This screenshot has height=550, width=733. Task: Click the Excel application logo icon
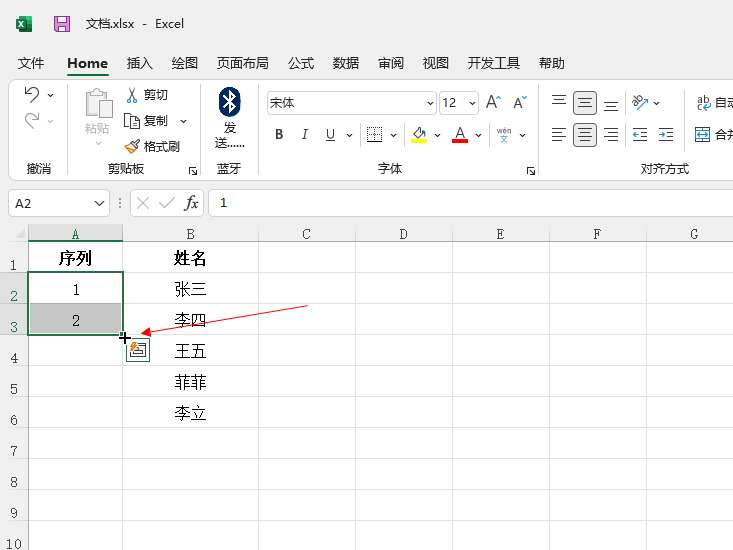24,24
